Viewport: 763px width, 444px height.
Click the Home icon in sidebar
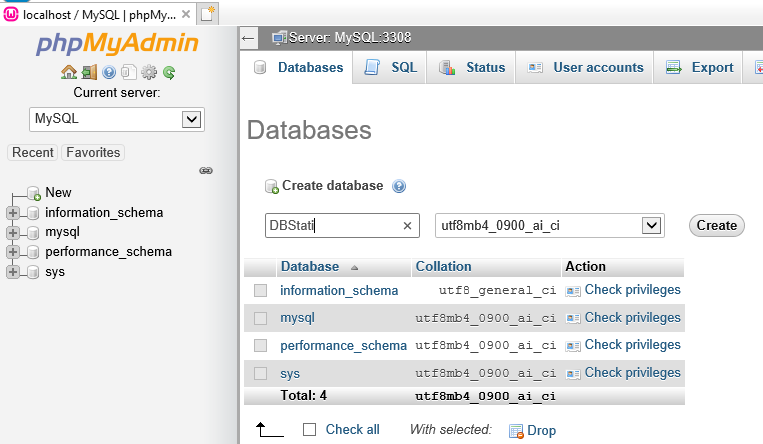click(68, 72)
